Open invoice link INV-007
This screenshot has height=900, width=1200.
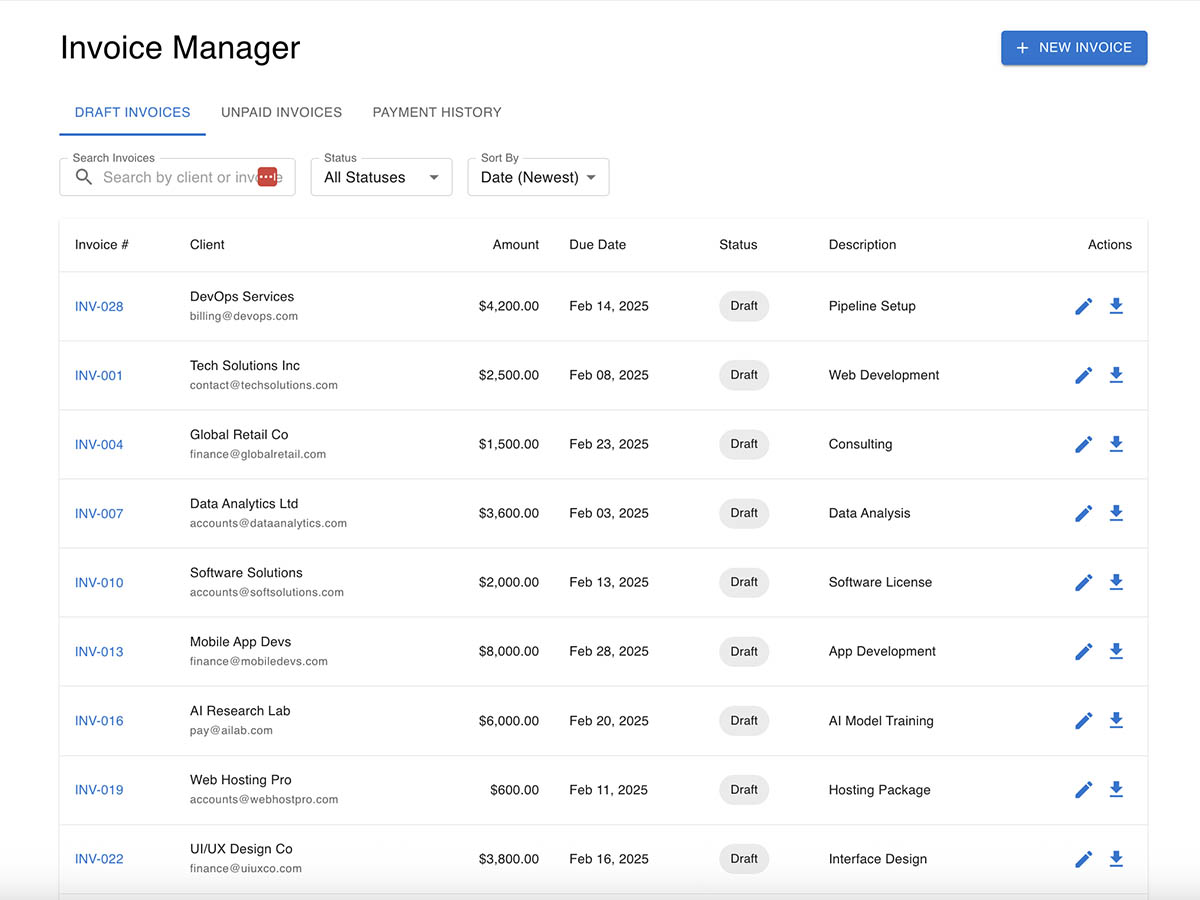(x=99, y=513)
